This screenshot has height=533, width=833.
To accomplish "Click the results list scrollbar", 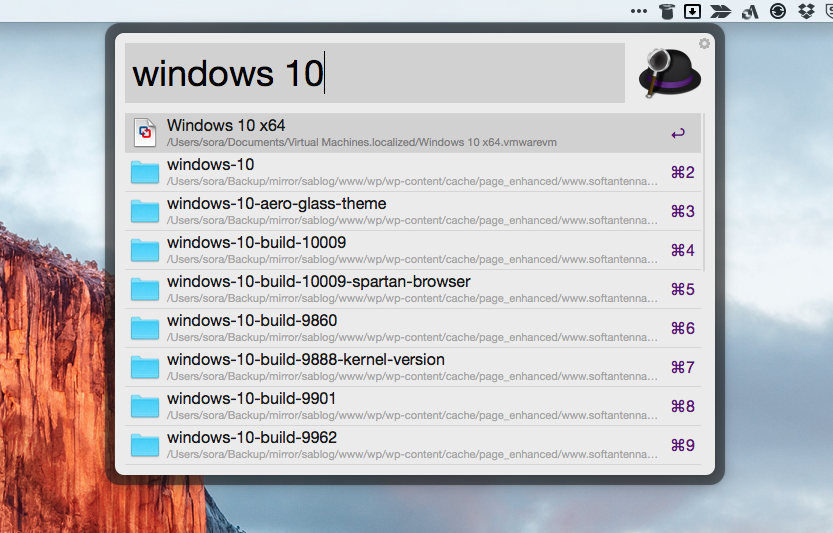I will 703,192.
